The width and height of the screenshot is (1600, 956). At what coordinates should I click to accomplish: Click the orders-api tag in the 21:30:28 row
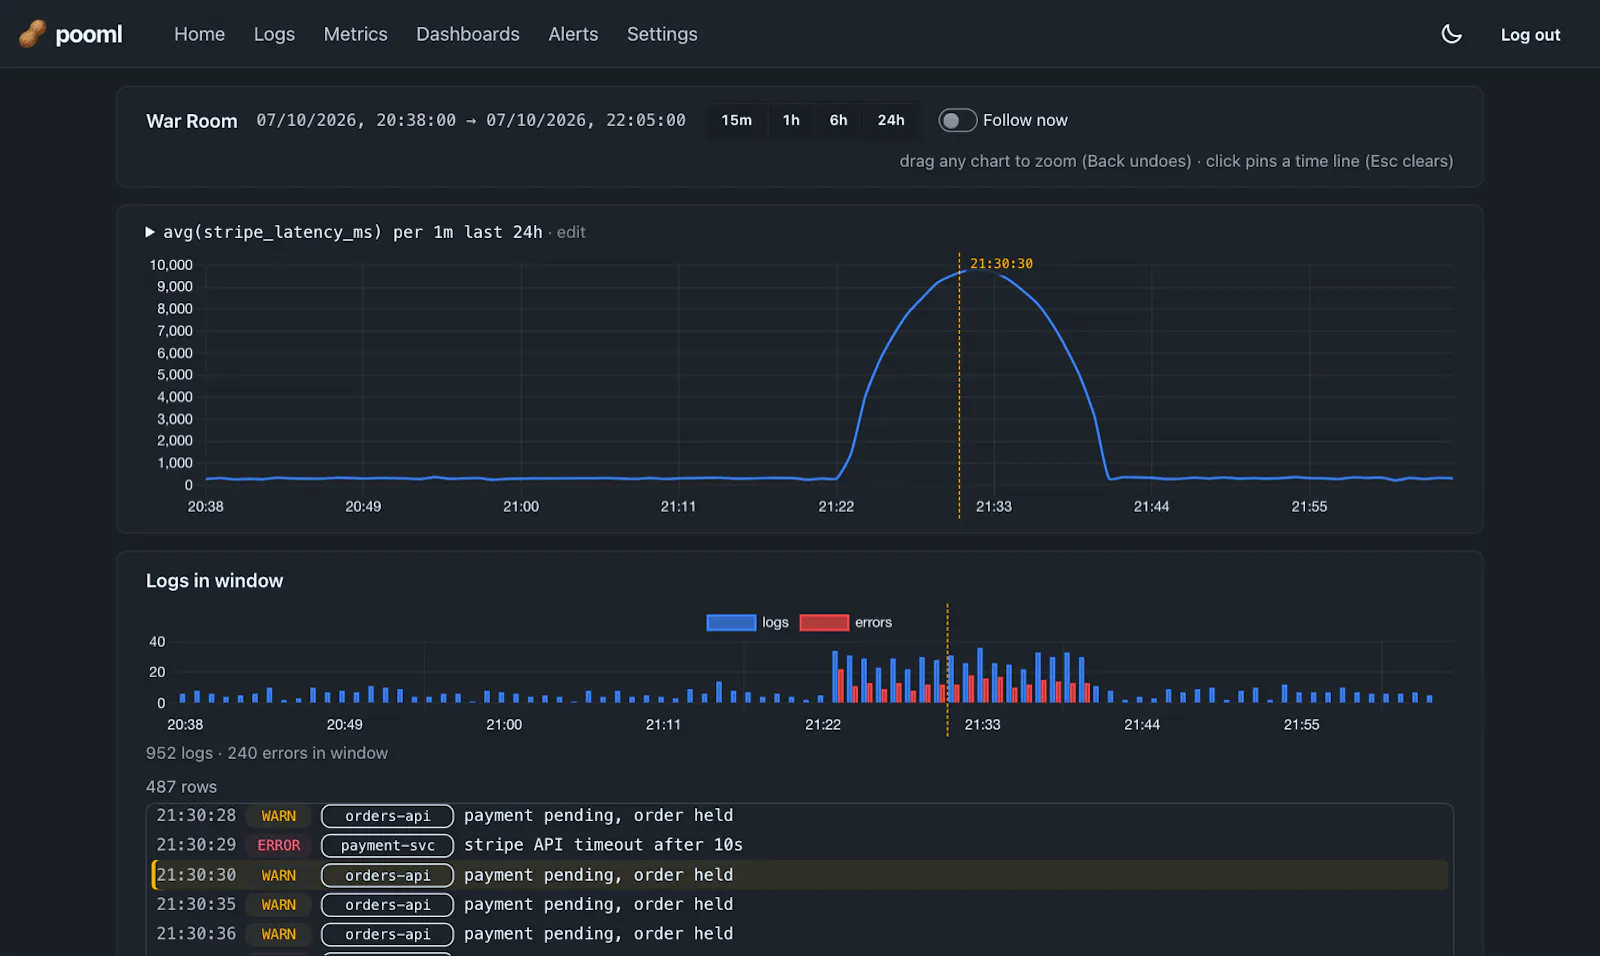pos(387,816)
